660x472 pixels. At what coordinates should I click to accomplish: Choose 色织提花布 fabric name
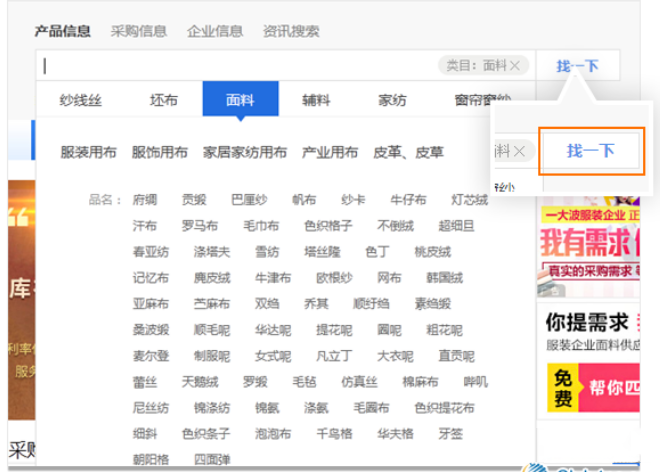(x=444, y=408)
